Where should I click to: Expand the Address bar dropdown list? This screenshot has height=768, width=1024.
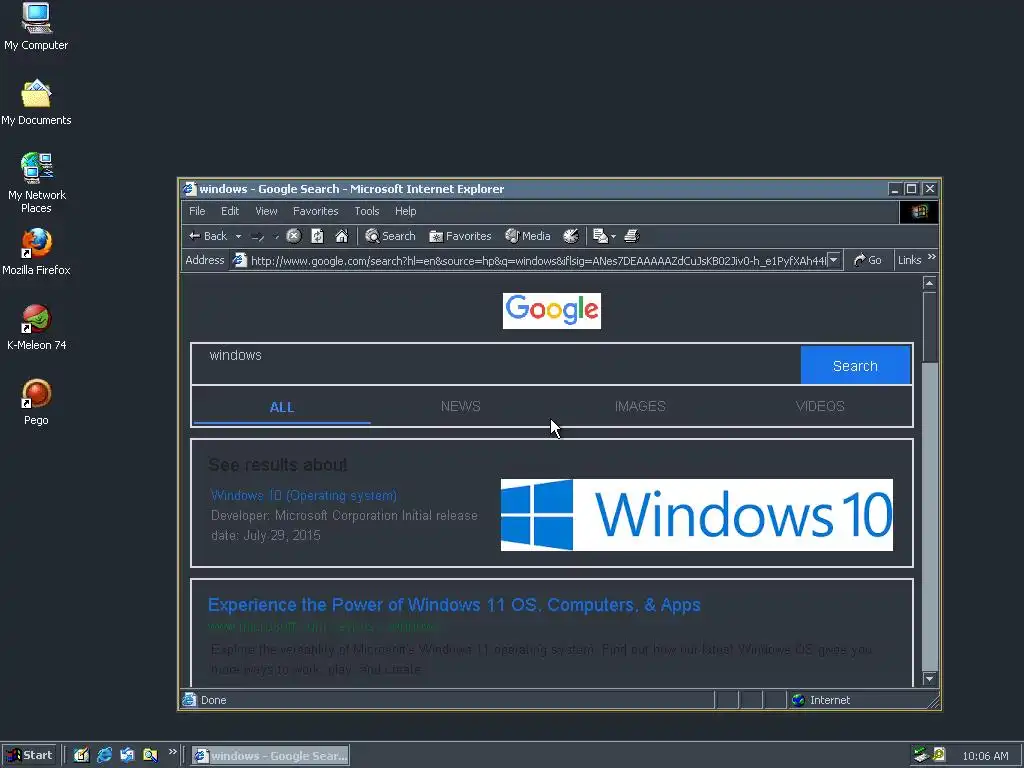point(833,260)
